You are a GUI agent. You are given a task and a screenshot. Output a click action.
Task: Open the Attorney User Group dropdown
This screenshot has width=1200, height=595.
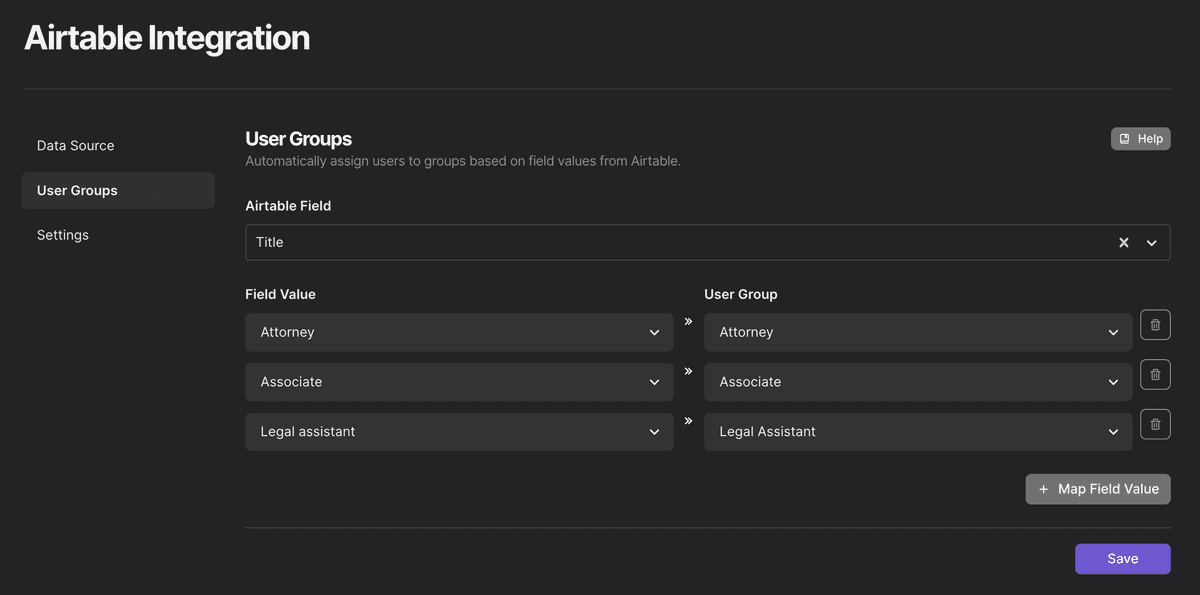[918, 332]
